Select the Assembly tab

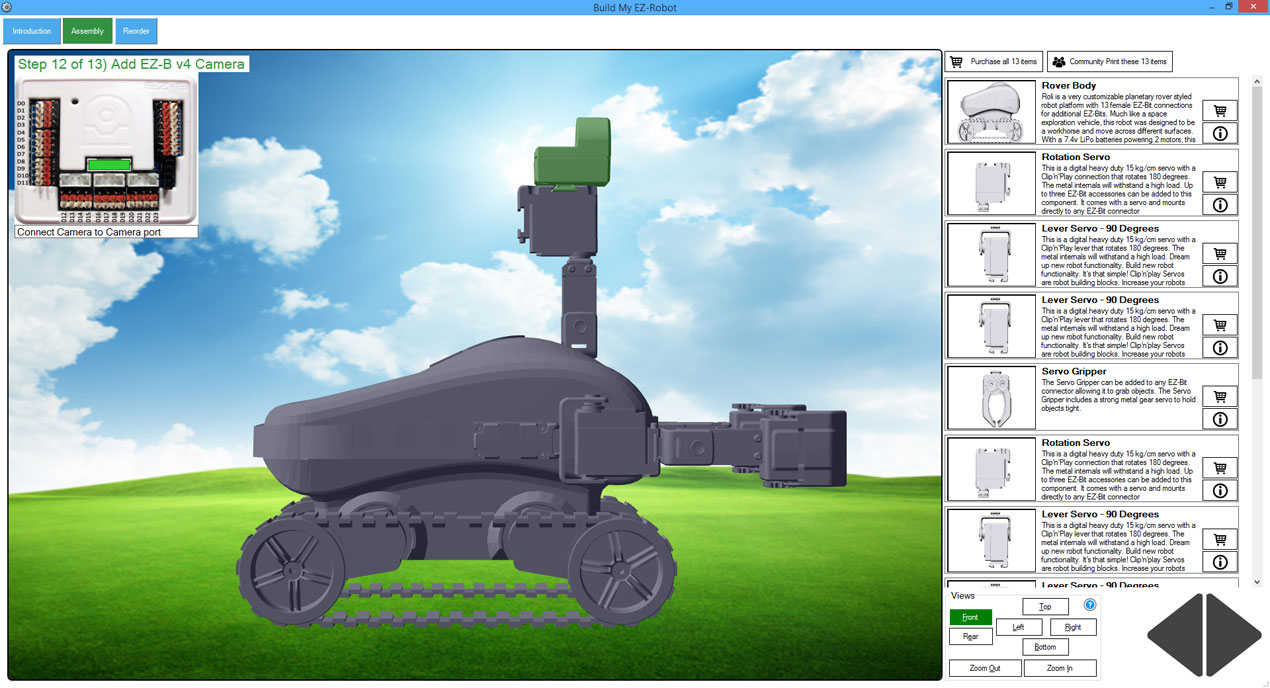87,31
